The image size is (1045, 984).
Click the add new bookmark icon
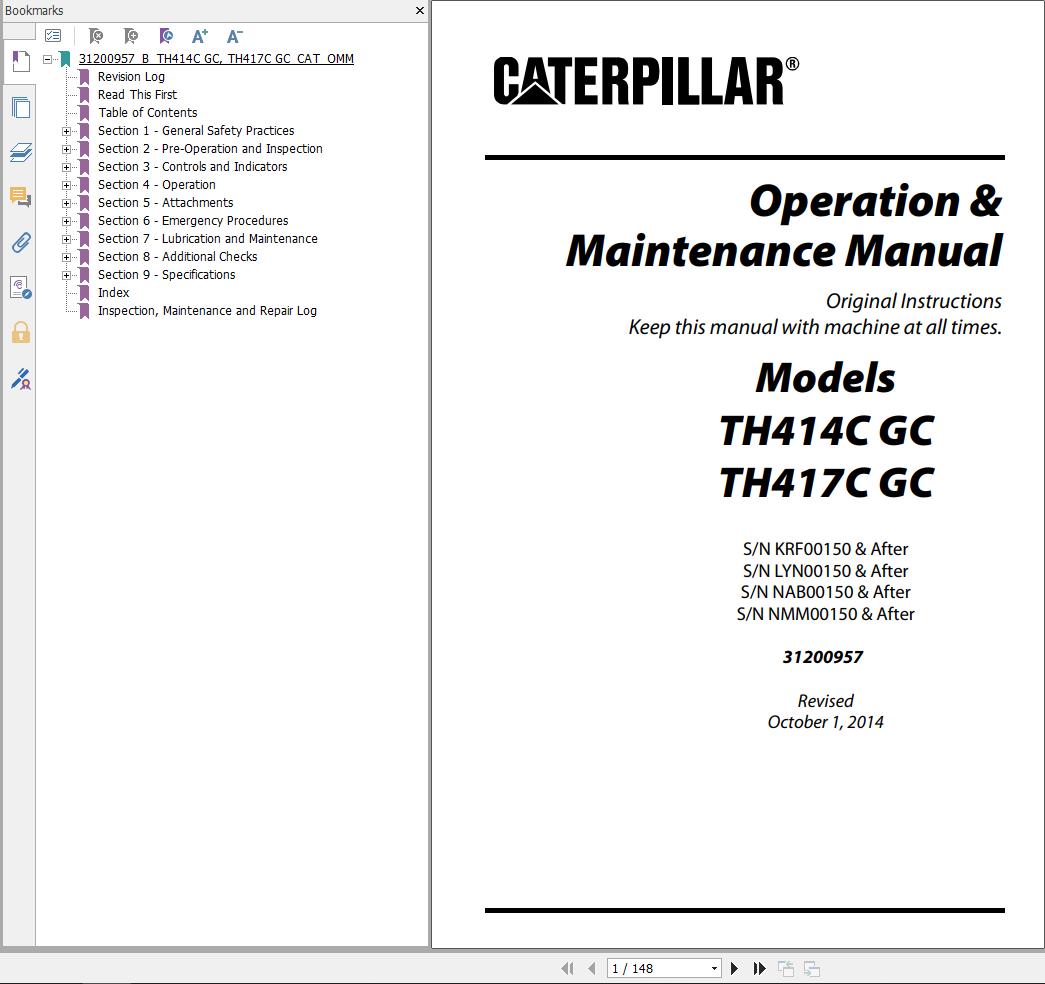(131, 36)
